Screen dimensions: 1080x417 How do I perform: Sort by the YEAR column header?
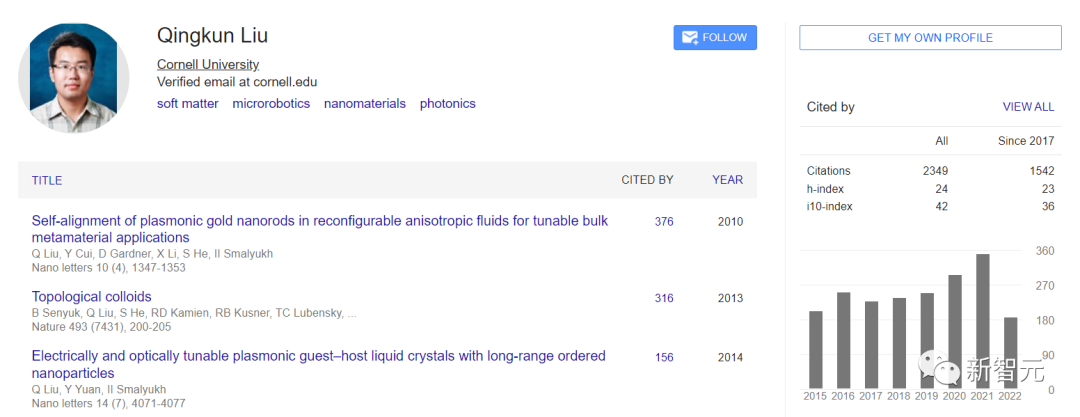[727, 181]
